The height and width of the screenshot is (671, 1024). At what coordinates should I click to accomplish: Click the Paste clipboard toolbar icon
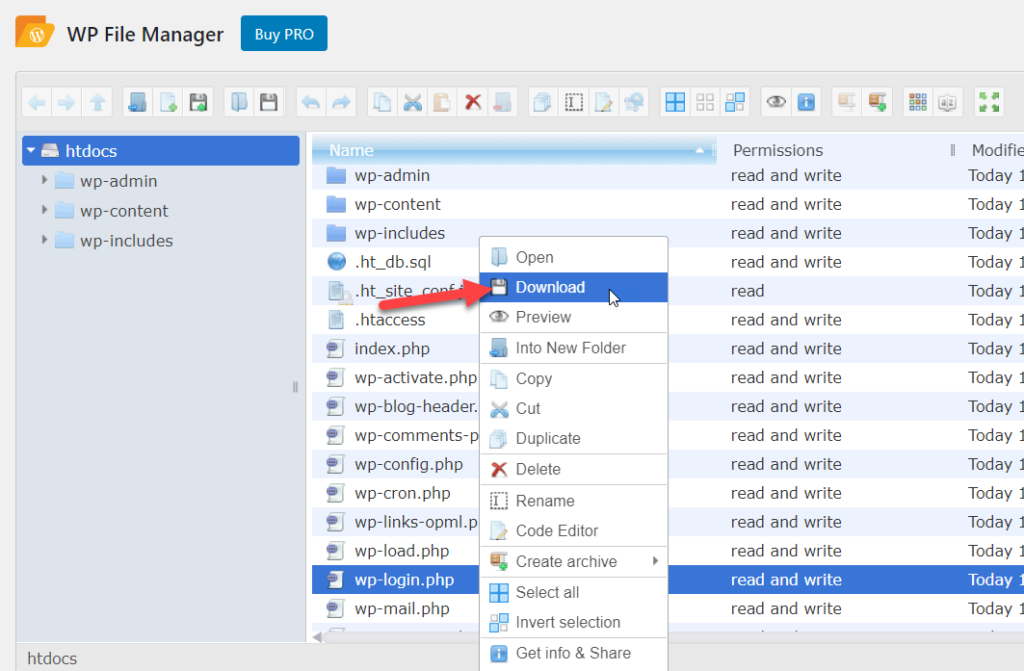pyautogui.click(x=442, y=103)
